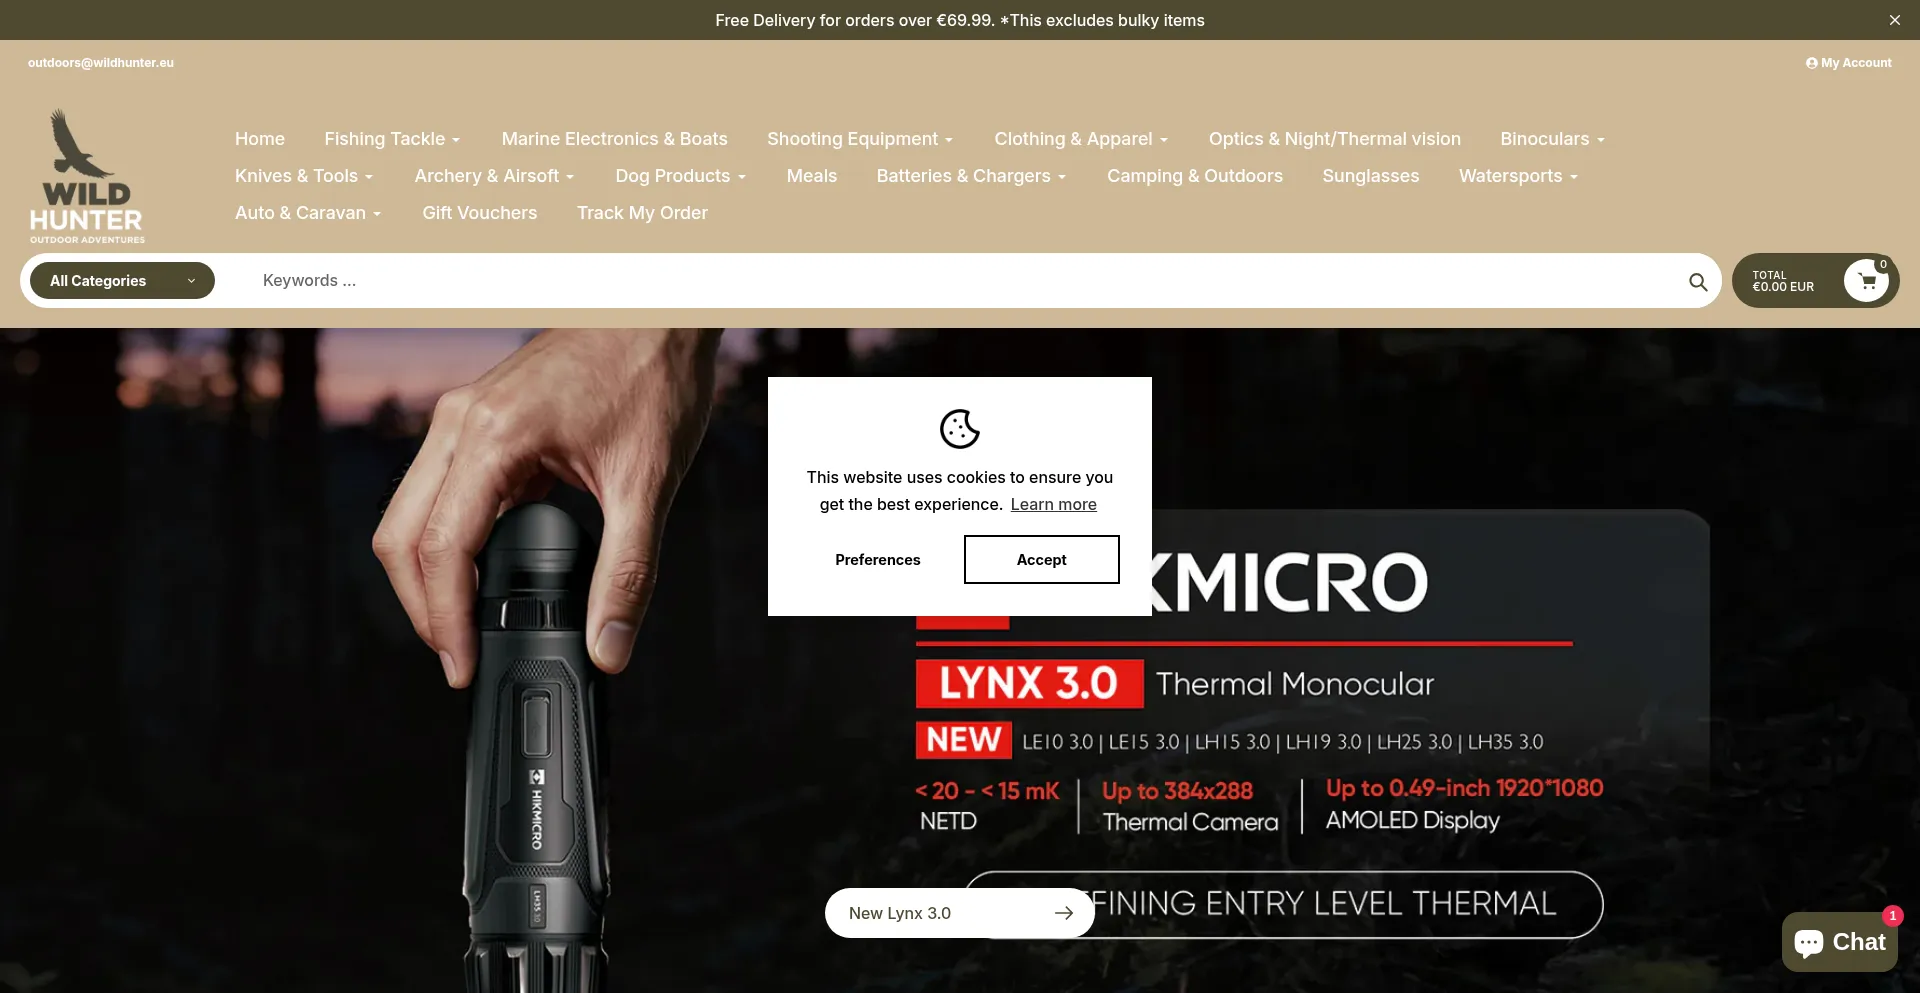Viewport: 1920px width, 993px height.
Task: Open Optics & Night/Thermal vision
Action: pyautogui.click(x=1335, y=139)
